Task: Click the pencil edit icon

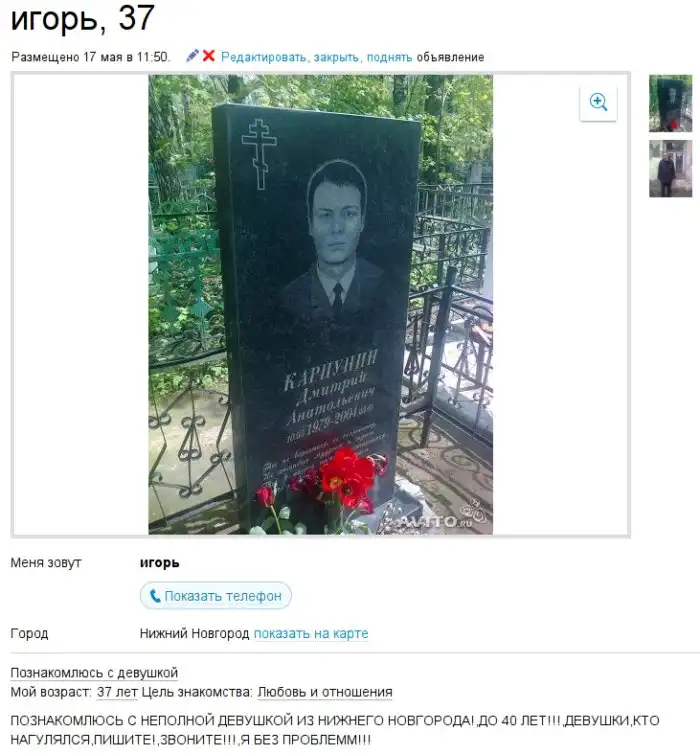Action: click(x=192, y=56)
